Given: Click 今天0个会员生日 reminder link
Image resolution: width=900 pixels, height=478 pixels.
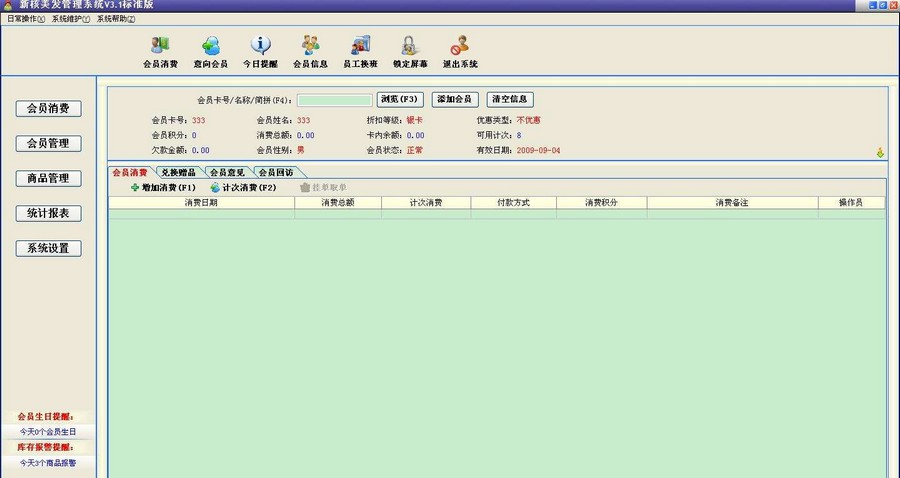Looking at the screenshot, I should pyautogui.click(x=48, y=432).
